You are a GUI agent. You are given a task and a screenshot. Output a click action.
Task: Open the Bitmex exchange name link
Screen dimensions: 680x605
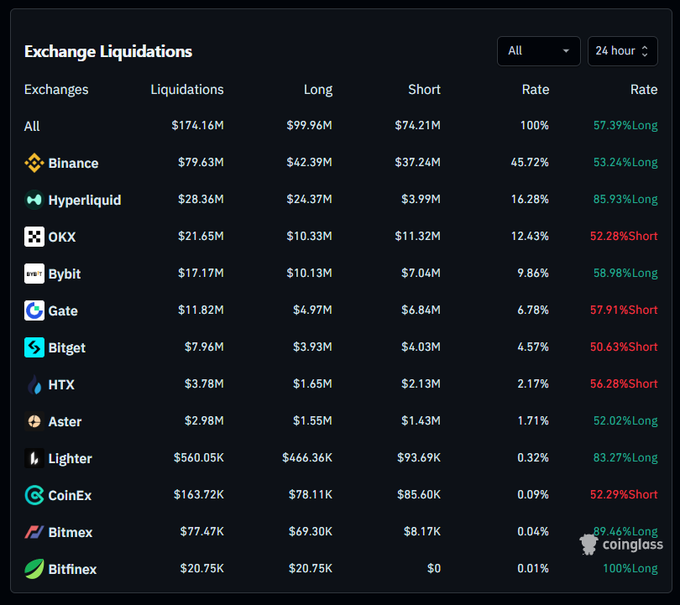[x=70, y=532]
